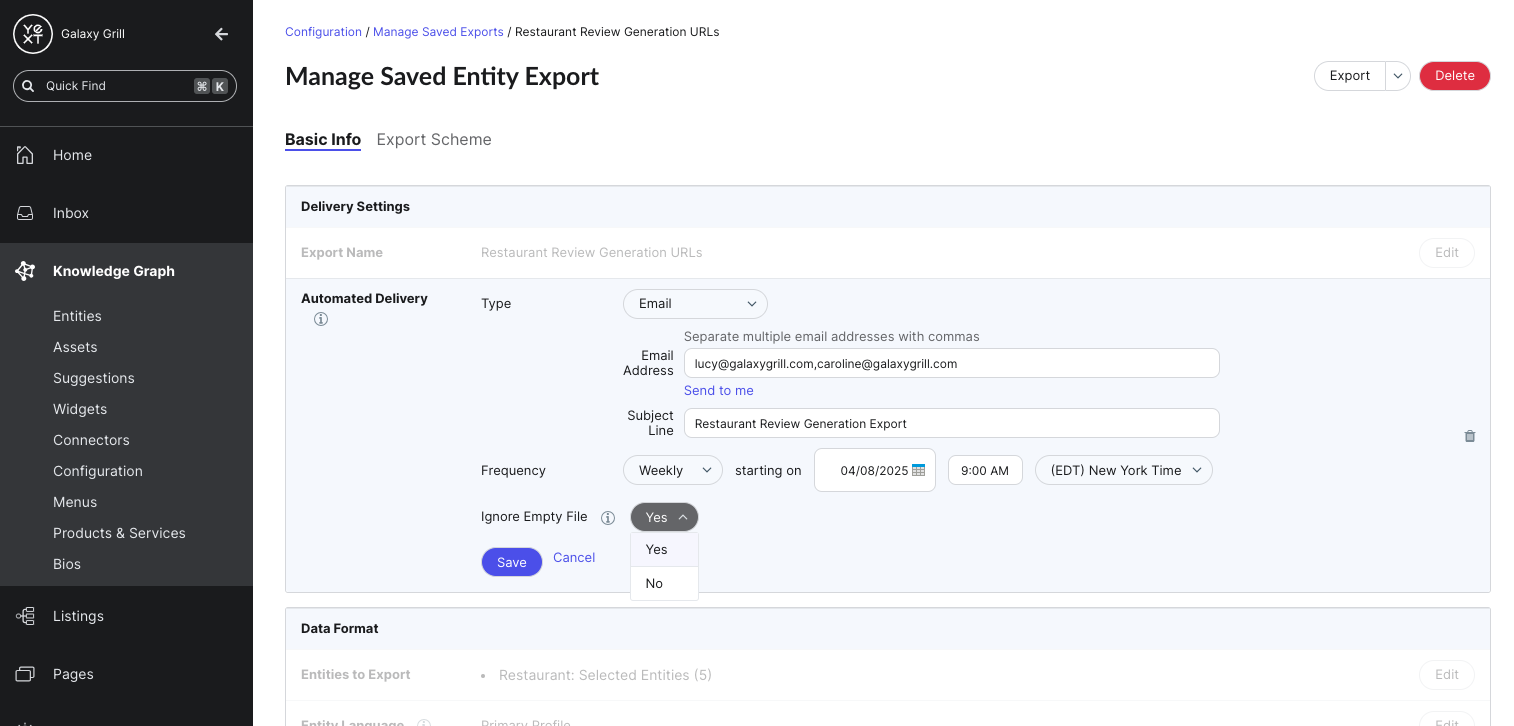1514x726 pixels.
Task: Click the Yext logo icon
Action: (33, 34)
